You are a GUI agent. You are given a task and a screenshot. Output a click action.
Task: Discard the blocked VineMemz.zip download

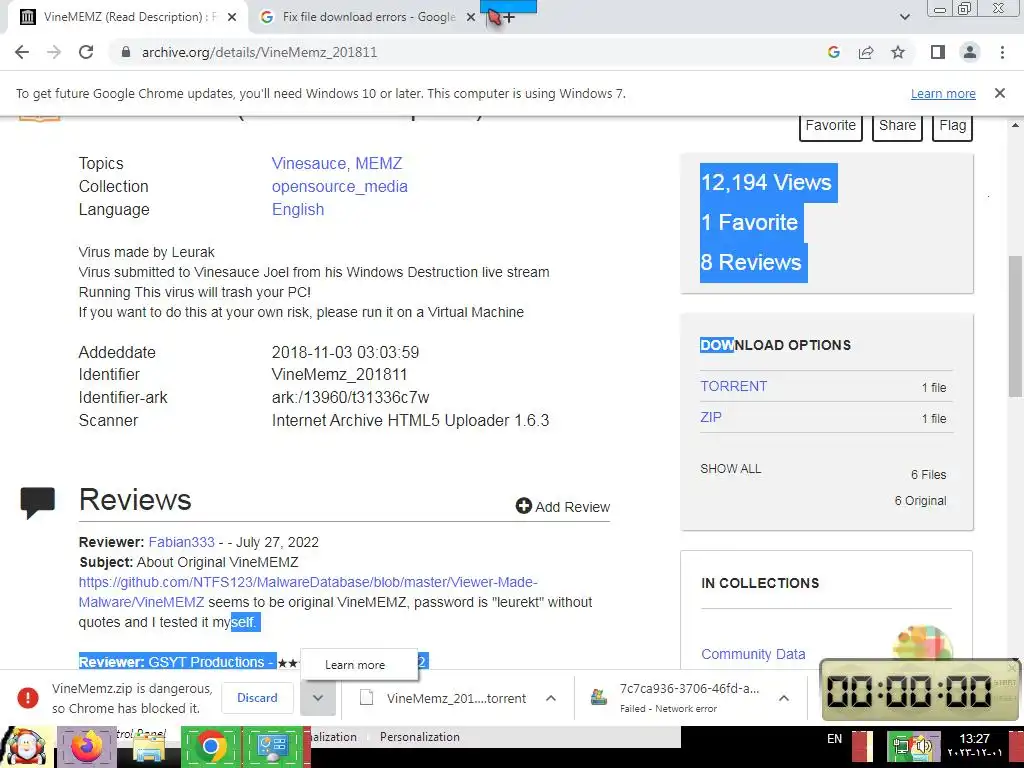(x=257, y=697)
